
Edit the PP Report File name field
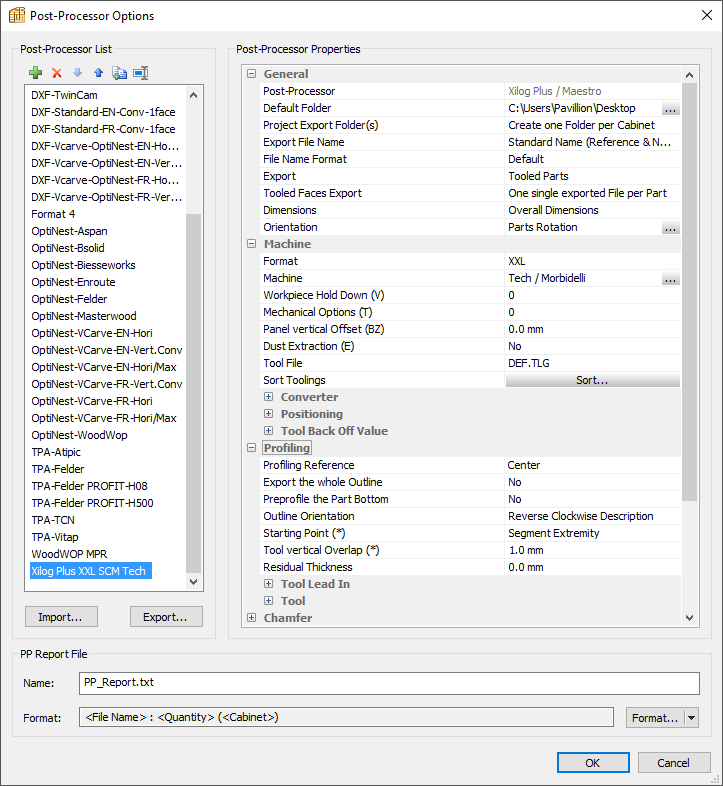coord(389,683)
